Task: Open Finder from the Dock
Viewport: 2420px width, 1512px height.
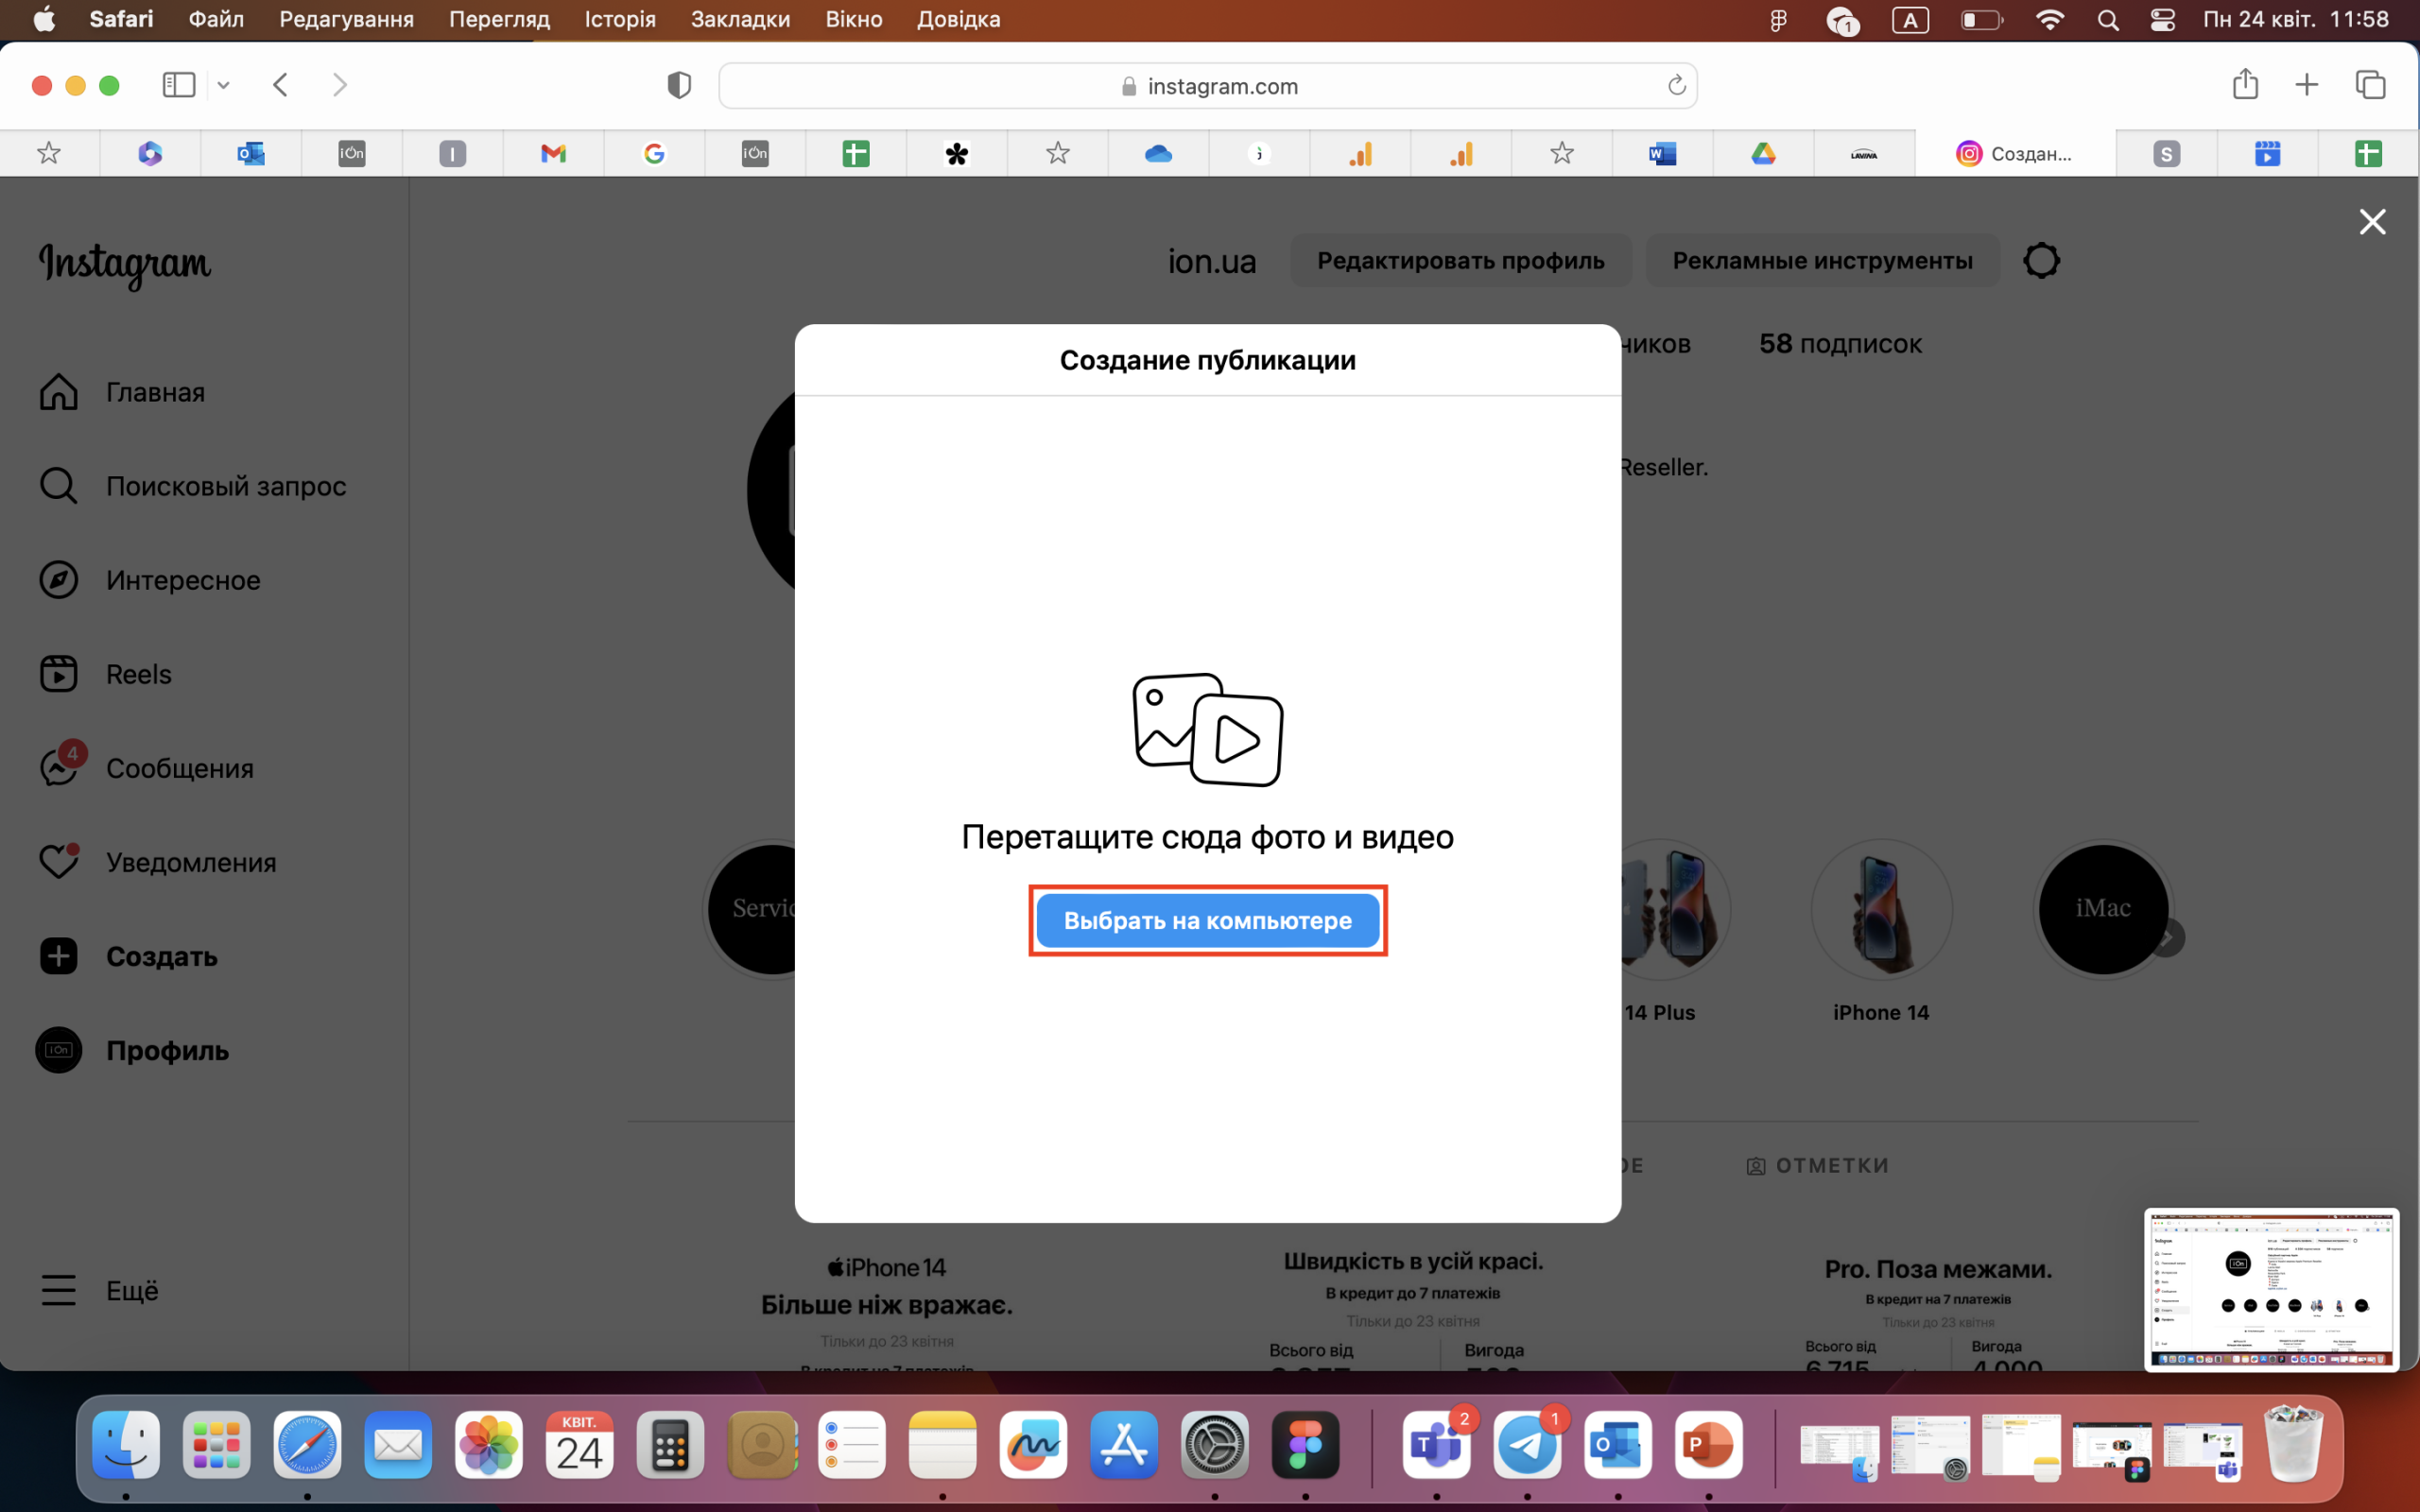Action: pyautogui.click(x=126, y=1445)
